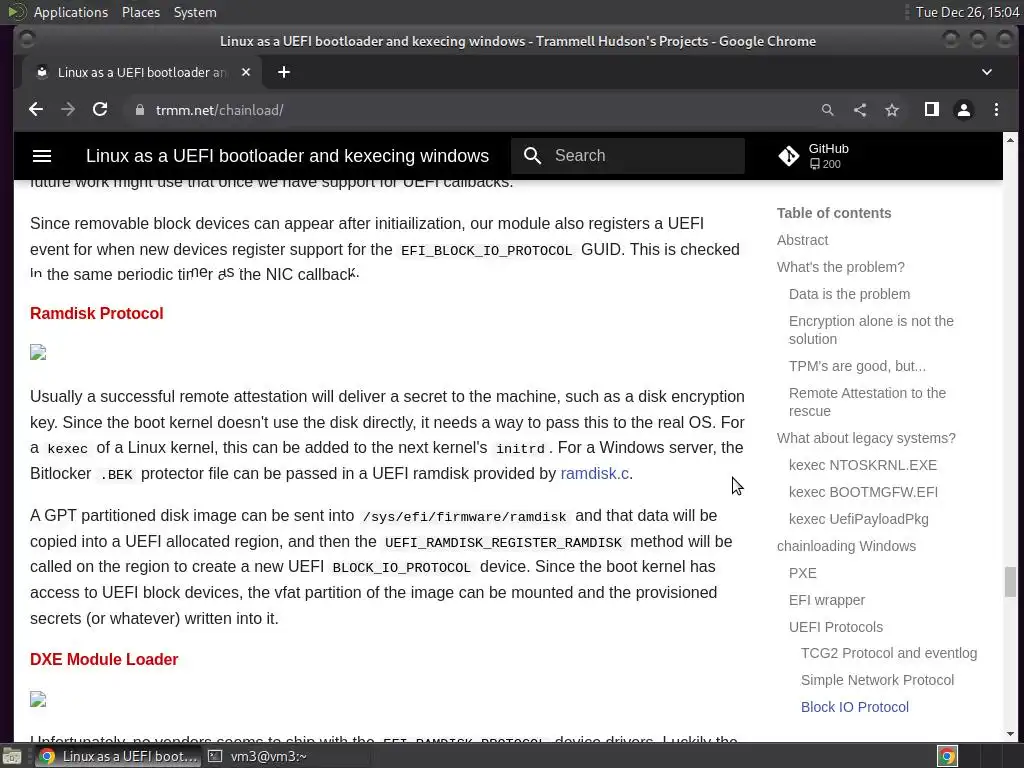Image resolution: width=1024 pixels, height=768 pixels.
Task: Go to kexec BOOTMGFW.EFI section
Action: click(863, 492)
